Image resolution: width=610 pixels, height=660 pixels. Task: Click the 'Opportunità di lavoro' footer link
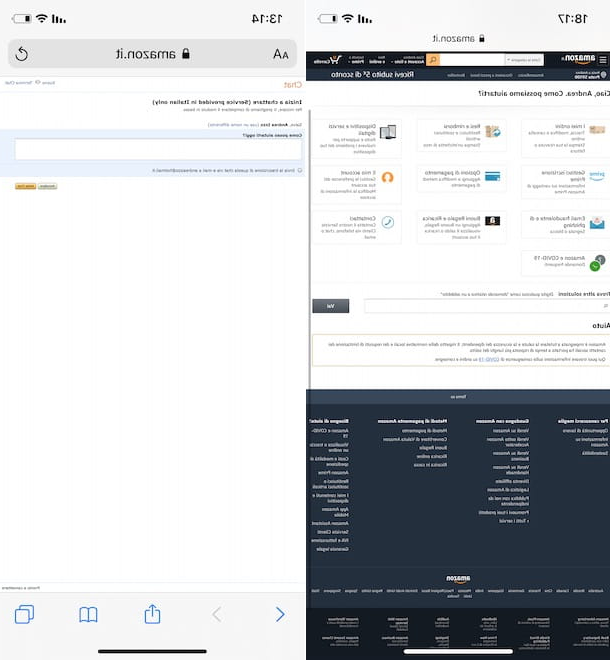pyautogui.click(x=585, y=431)
